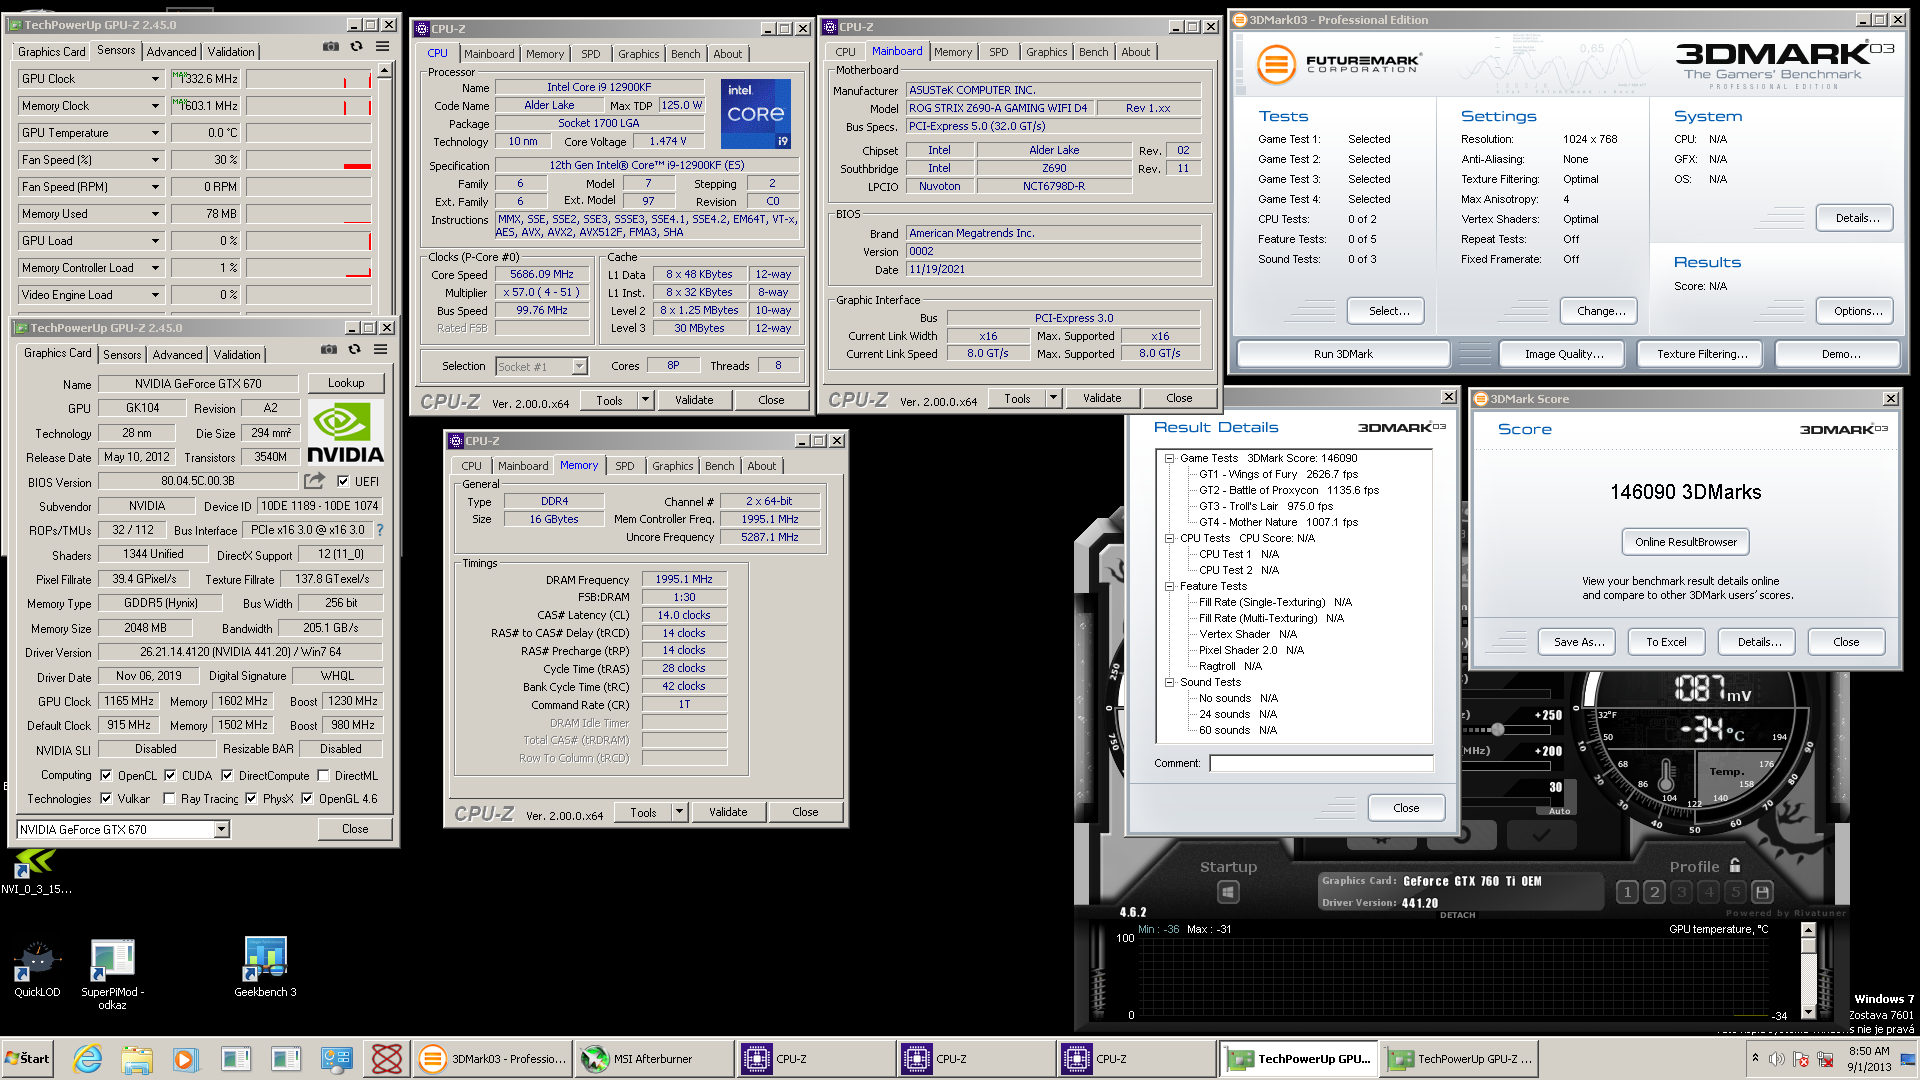Open SPD tab in CPU-Z Memory window
Screen dimensions: 1920x1080
(625, 466)
